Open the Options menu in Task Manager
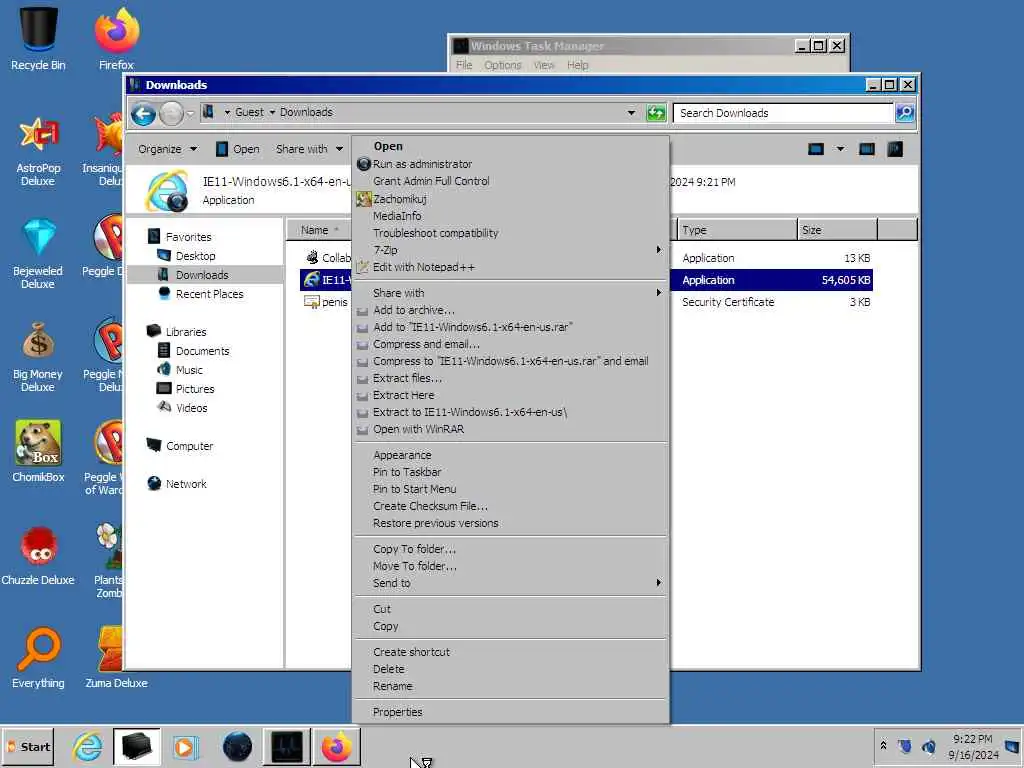 click(503, 65)
